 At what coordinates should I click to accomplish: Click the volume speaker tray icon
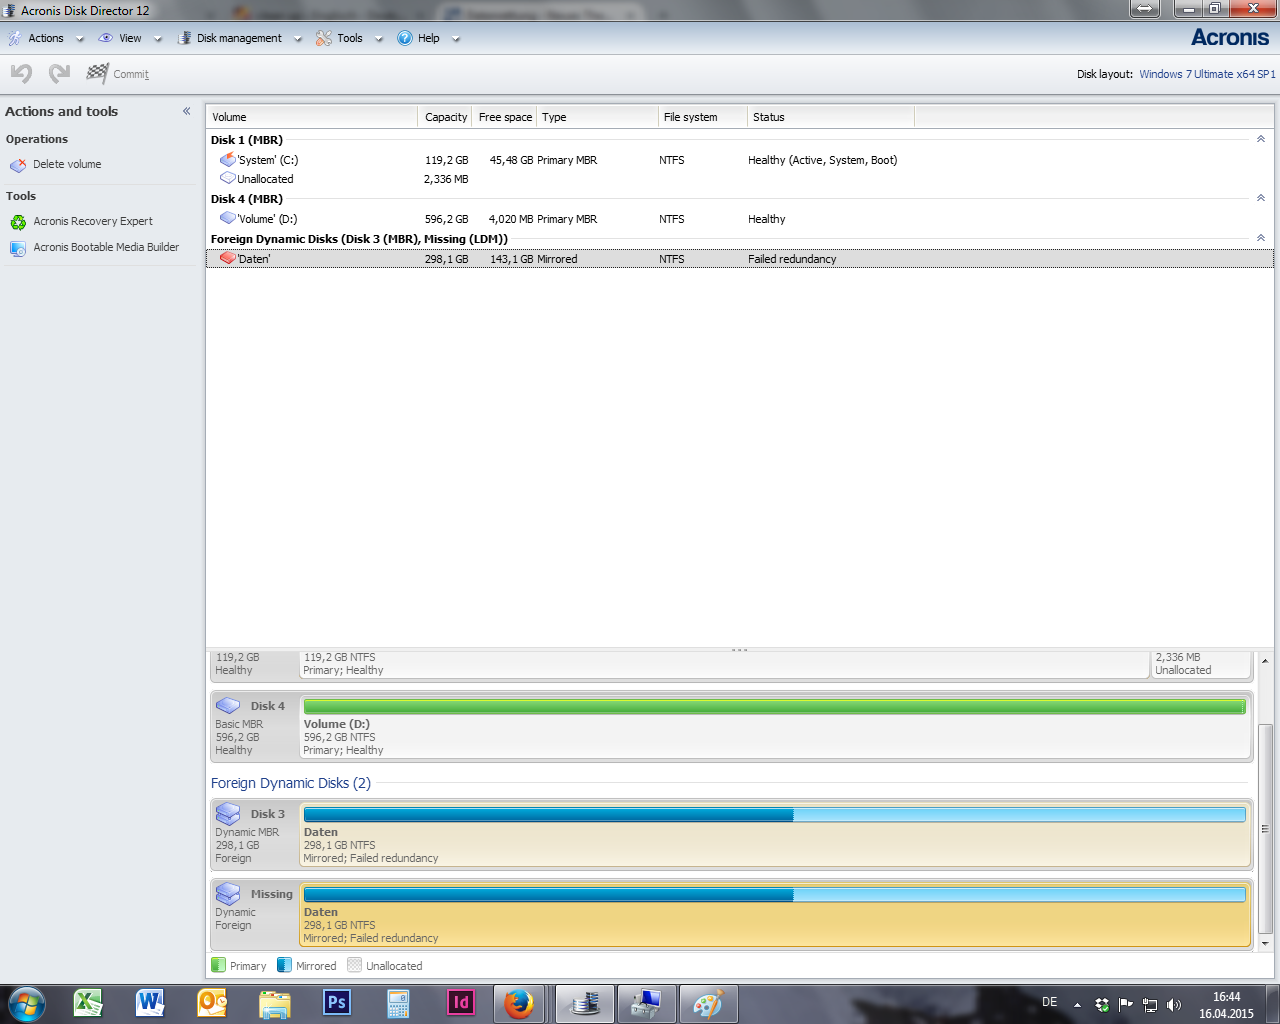pyautogui.click(x=1173, y=1005)
